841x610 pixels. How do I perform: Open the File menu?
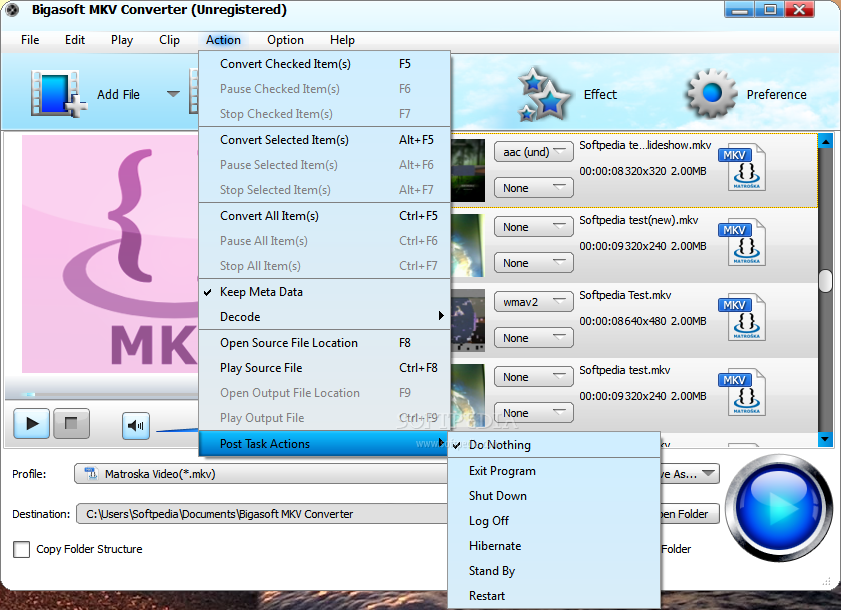coord(30,40)
